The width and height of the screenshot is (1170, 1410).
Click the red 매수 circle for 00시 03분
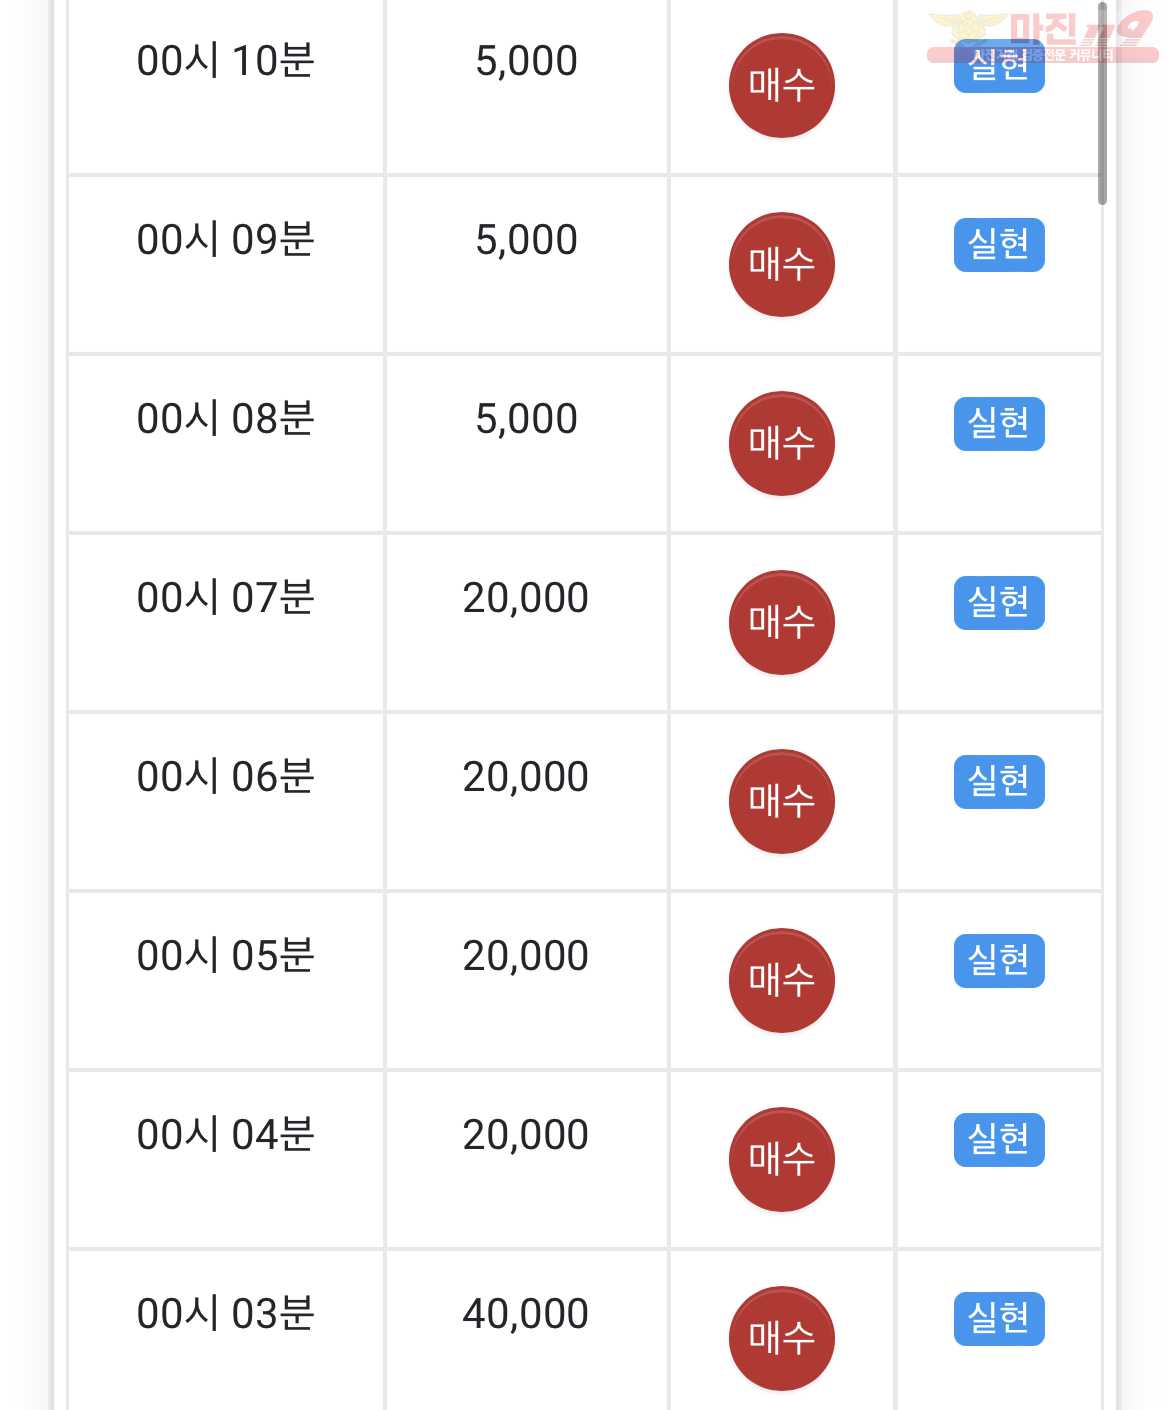[x=781, y=1339]
